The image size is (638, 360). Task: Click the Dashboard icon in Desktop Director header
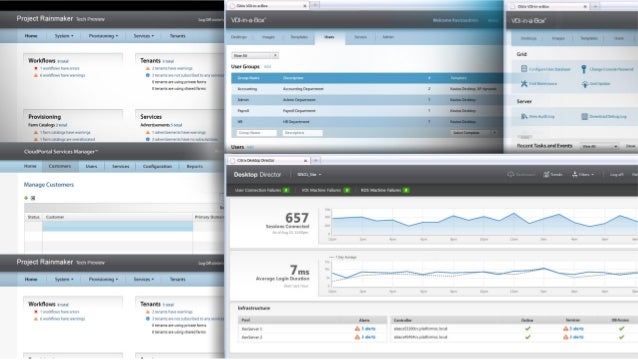511,175
